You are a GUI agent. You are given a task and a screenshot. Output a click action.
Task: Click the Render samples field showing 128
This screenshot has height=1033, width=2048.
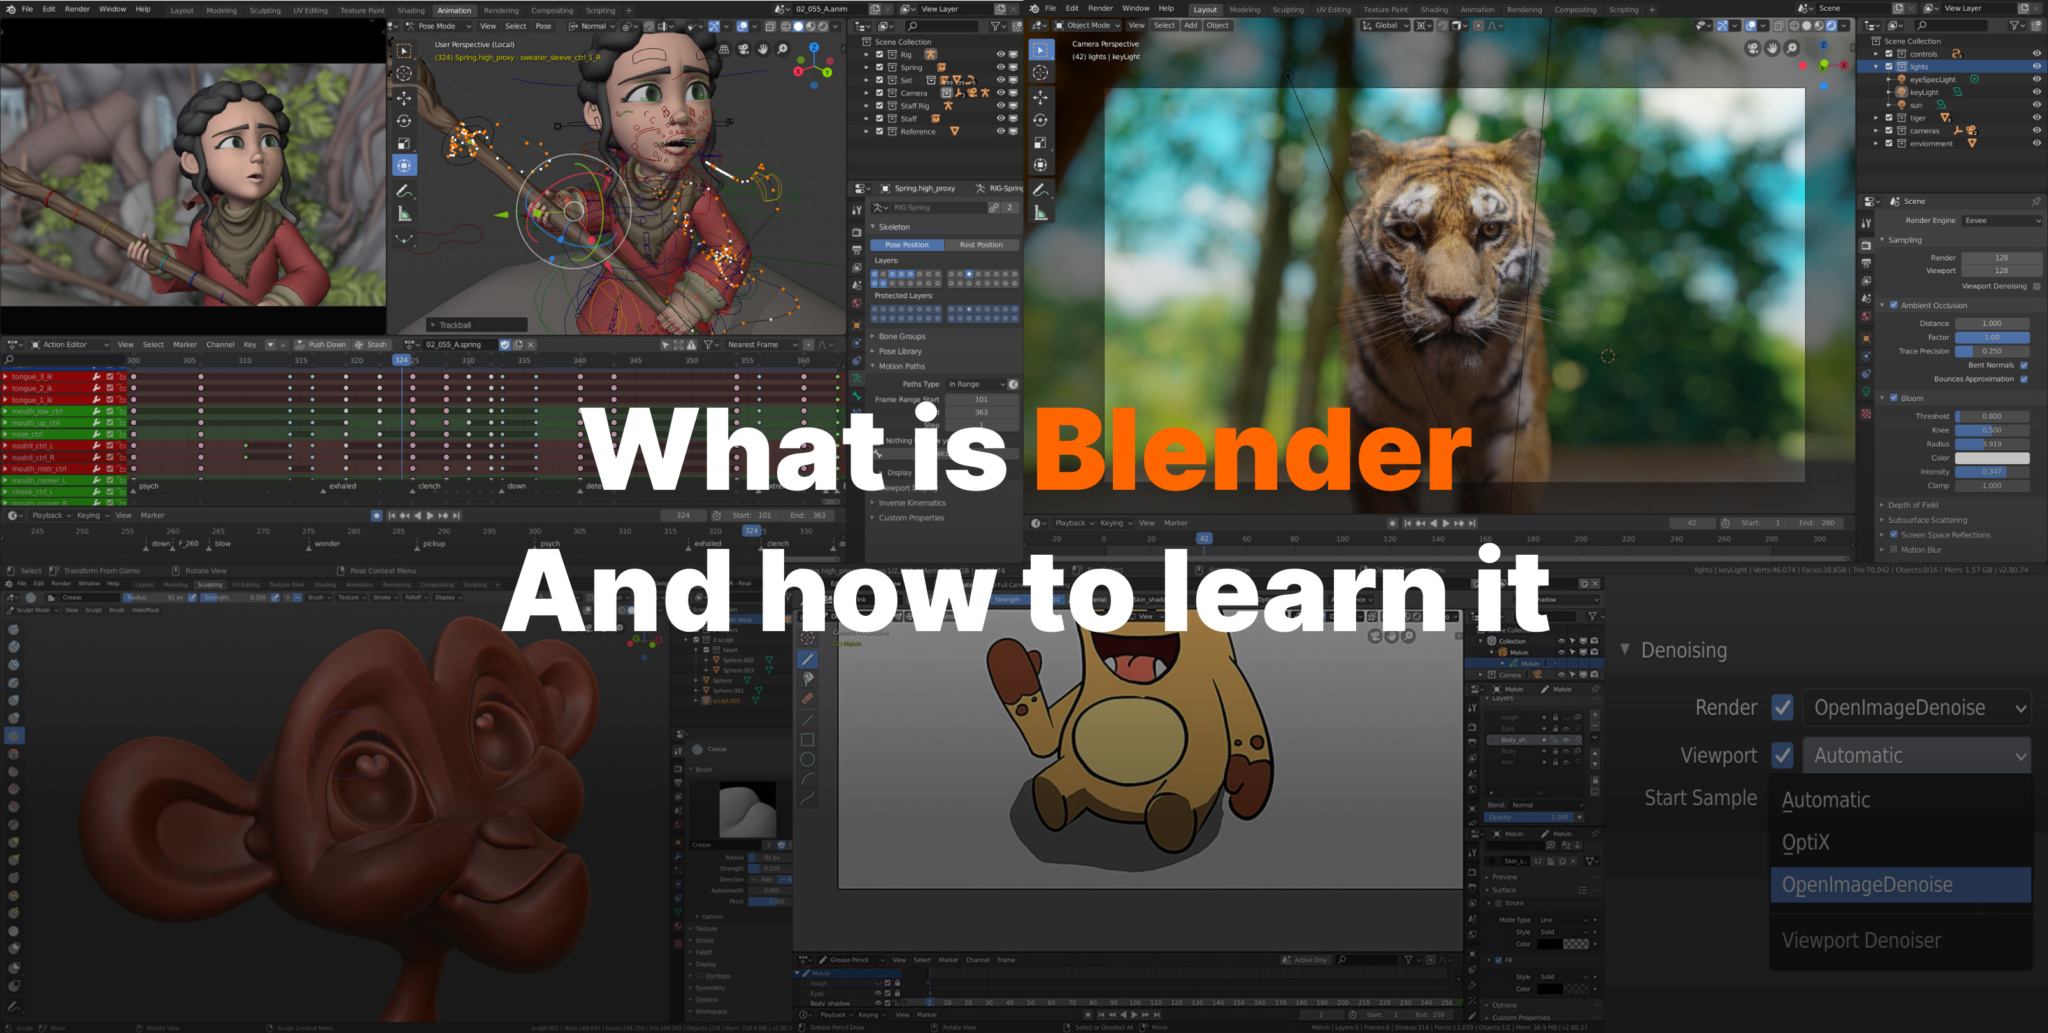click(2000, 258)
